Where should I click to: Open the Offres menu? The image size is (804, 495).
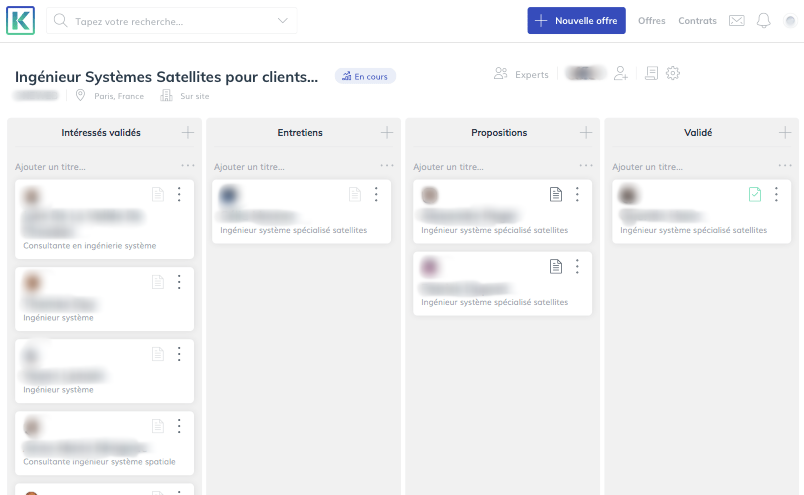(652, 21)
